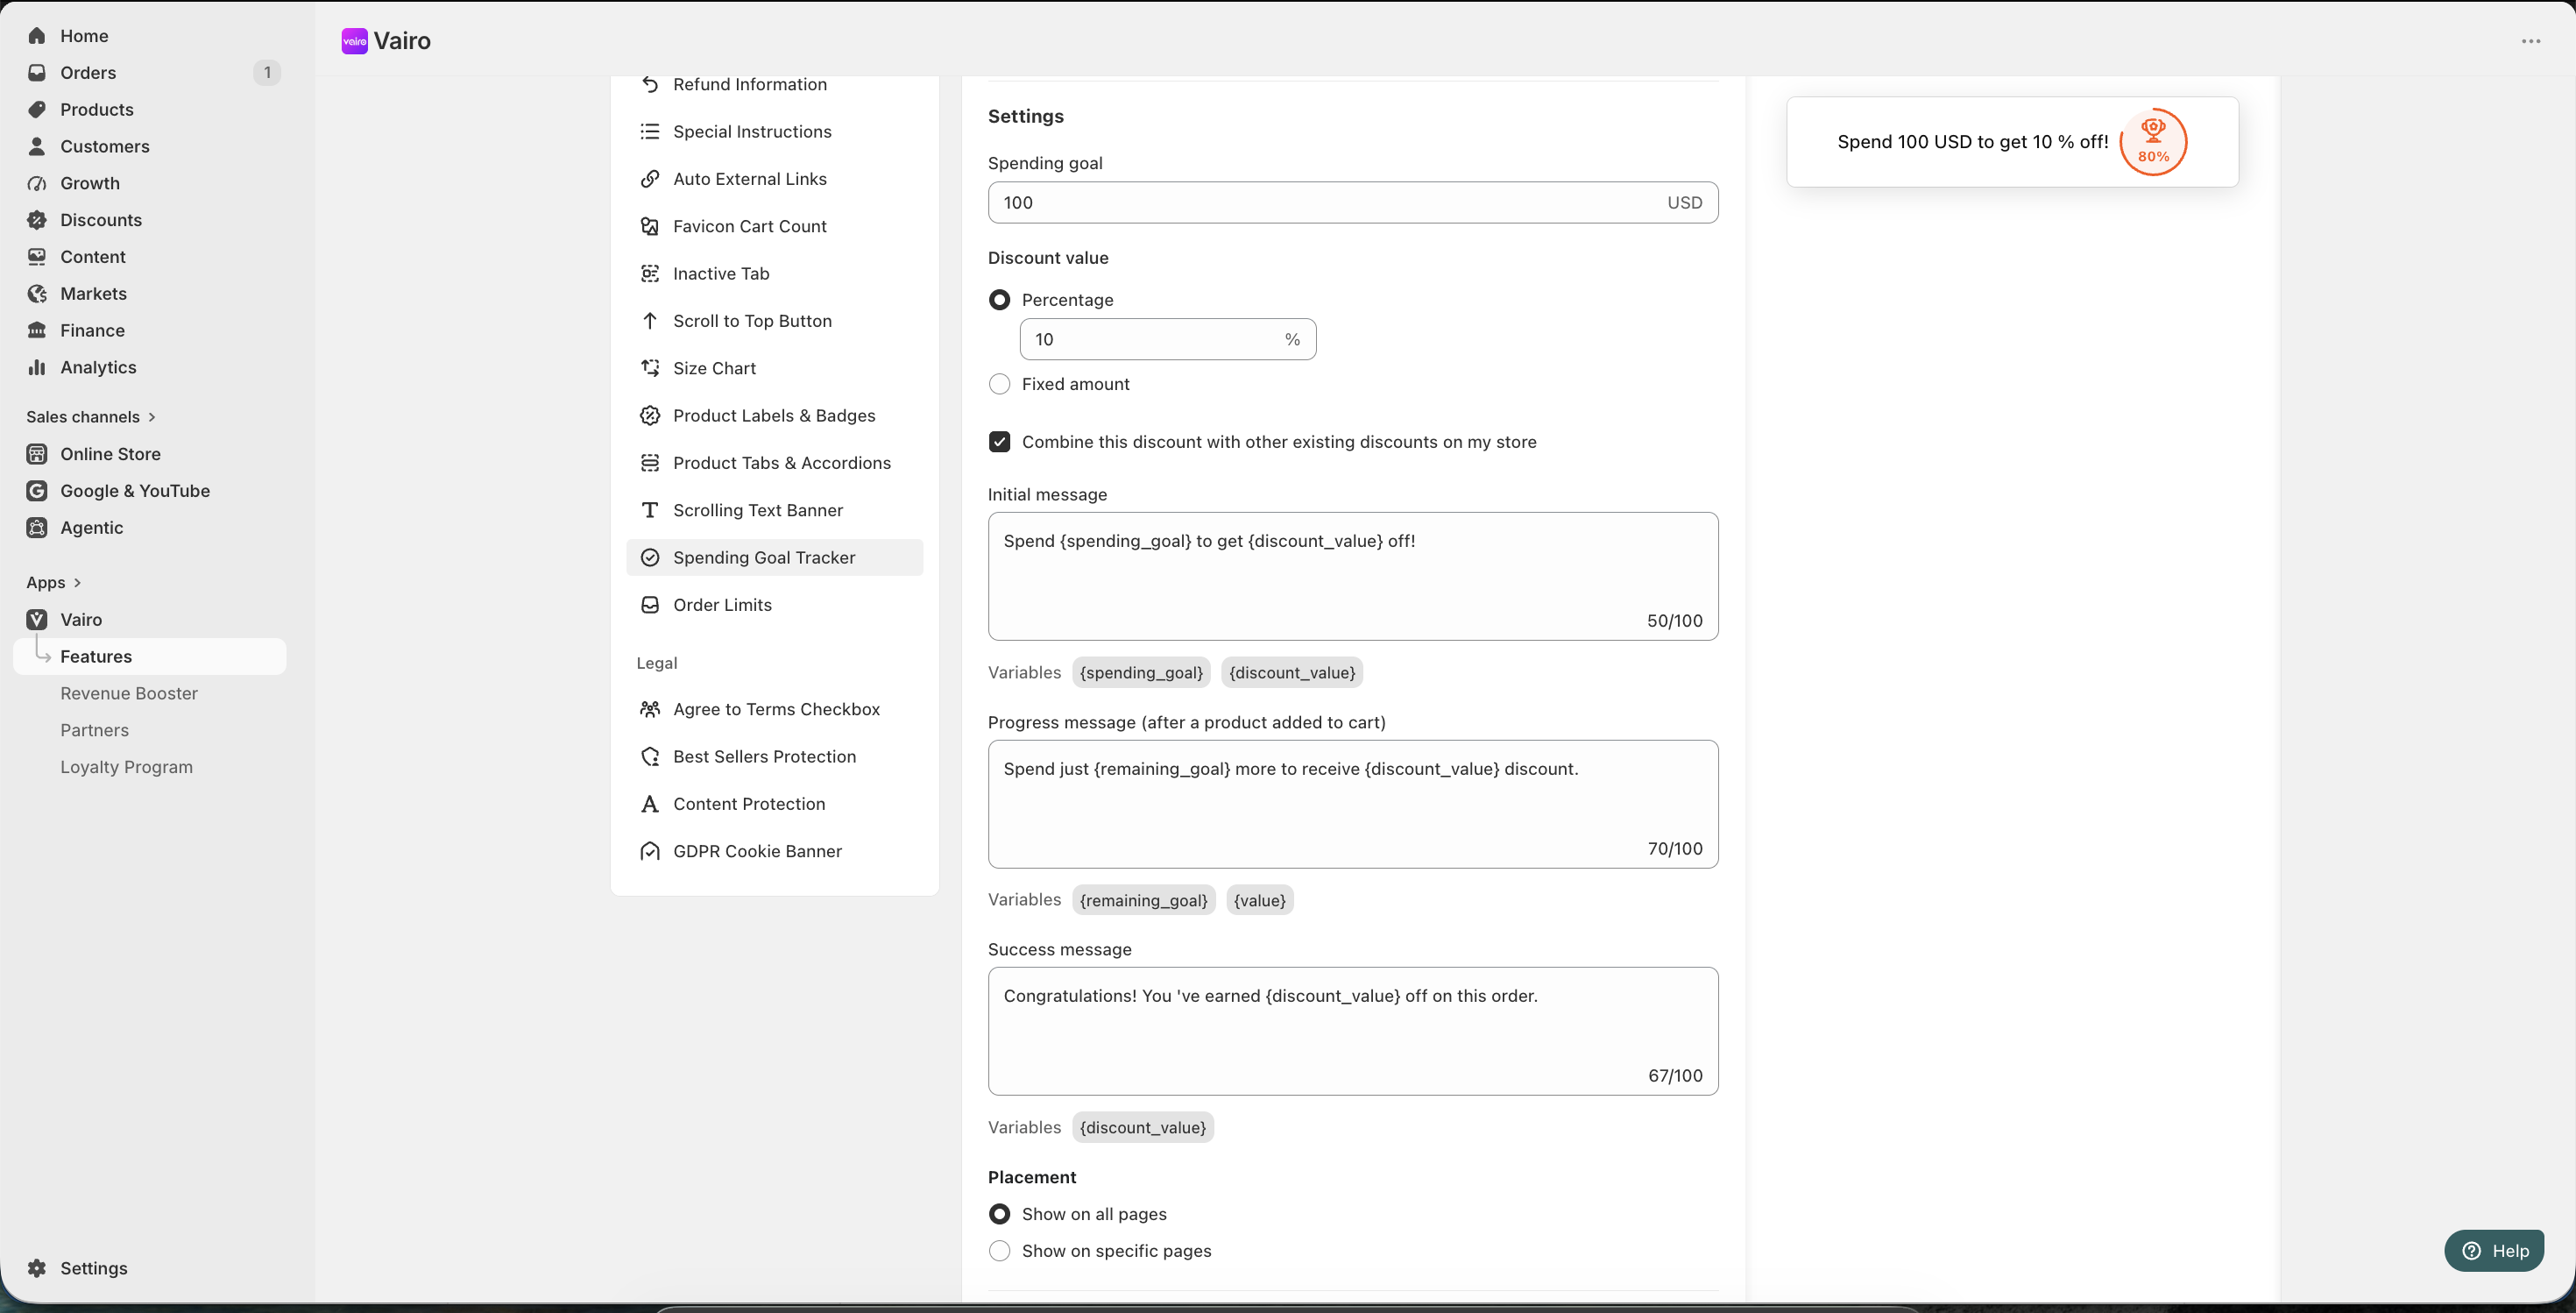Open the Features subpage under Vairo
2576x1313 pixels.
pos(150,657)
